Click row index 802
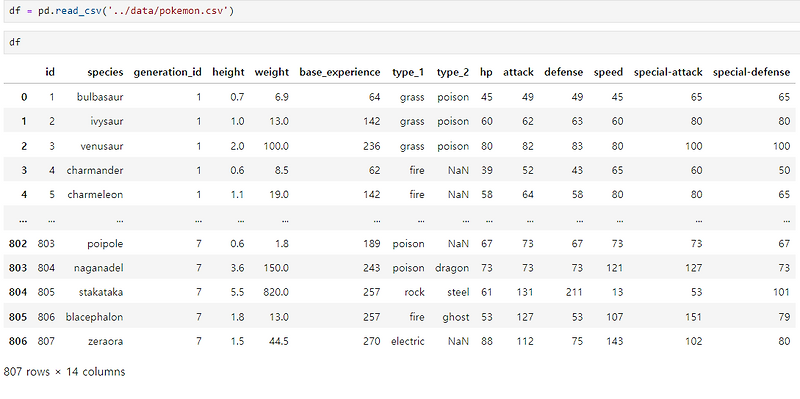 tap(18, 244)
